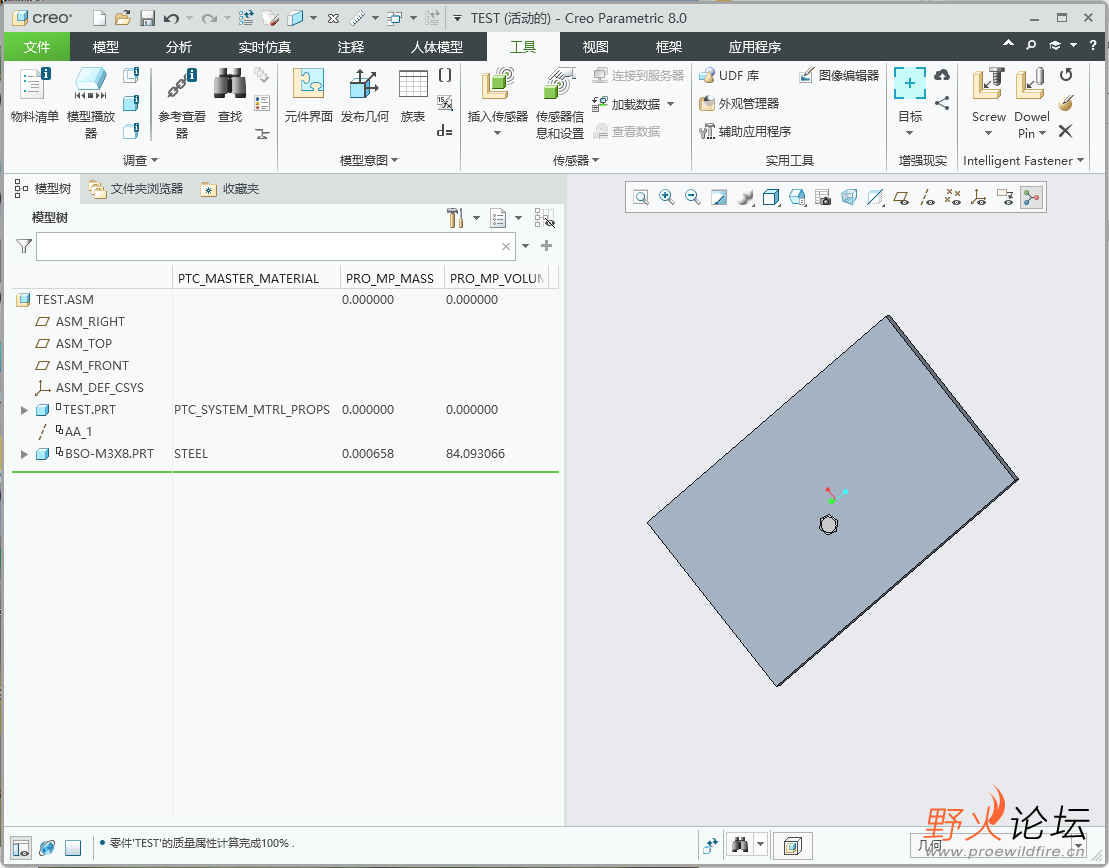Click the Intelligent Fastener update arrow icon
Screen dimensions: 1109x868
tap(1066, 75)
